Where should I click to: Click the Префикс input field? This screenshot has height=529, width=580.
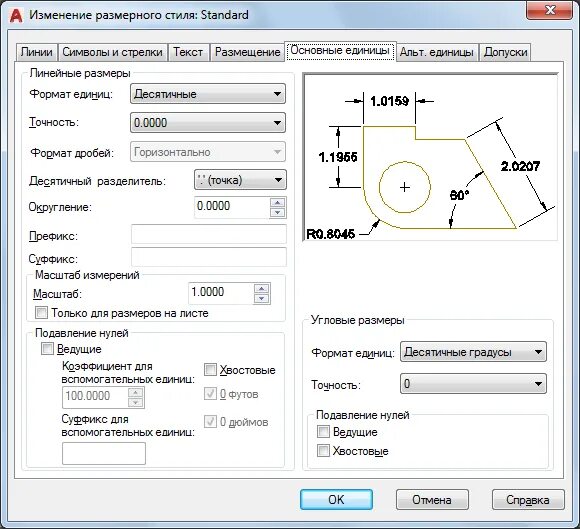tap(209, 234)
